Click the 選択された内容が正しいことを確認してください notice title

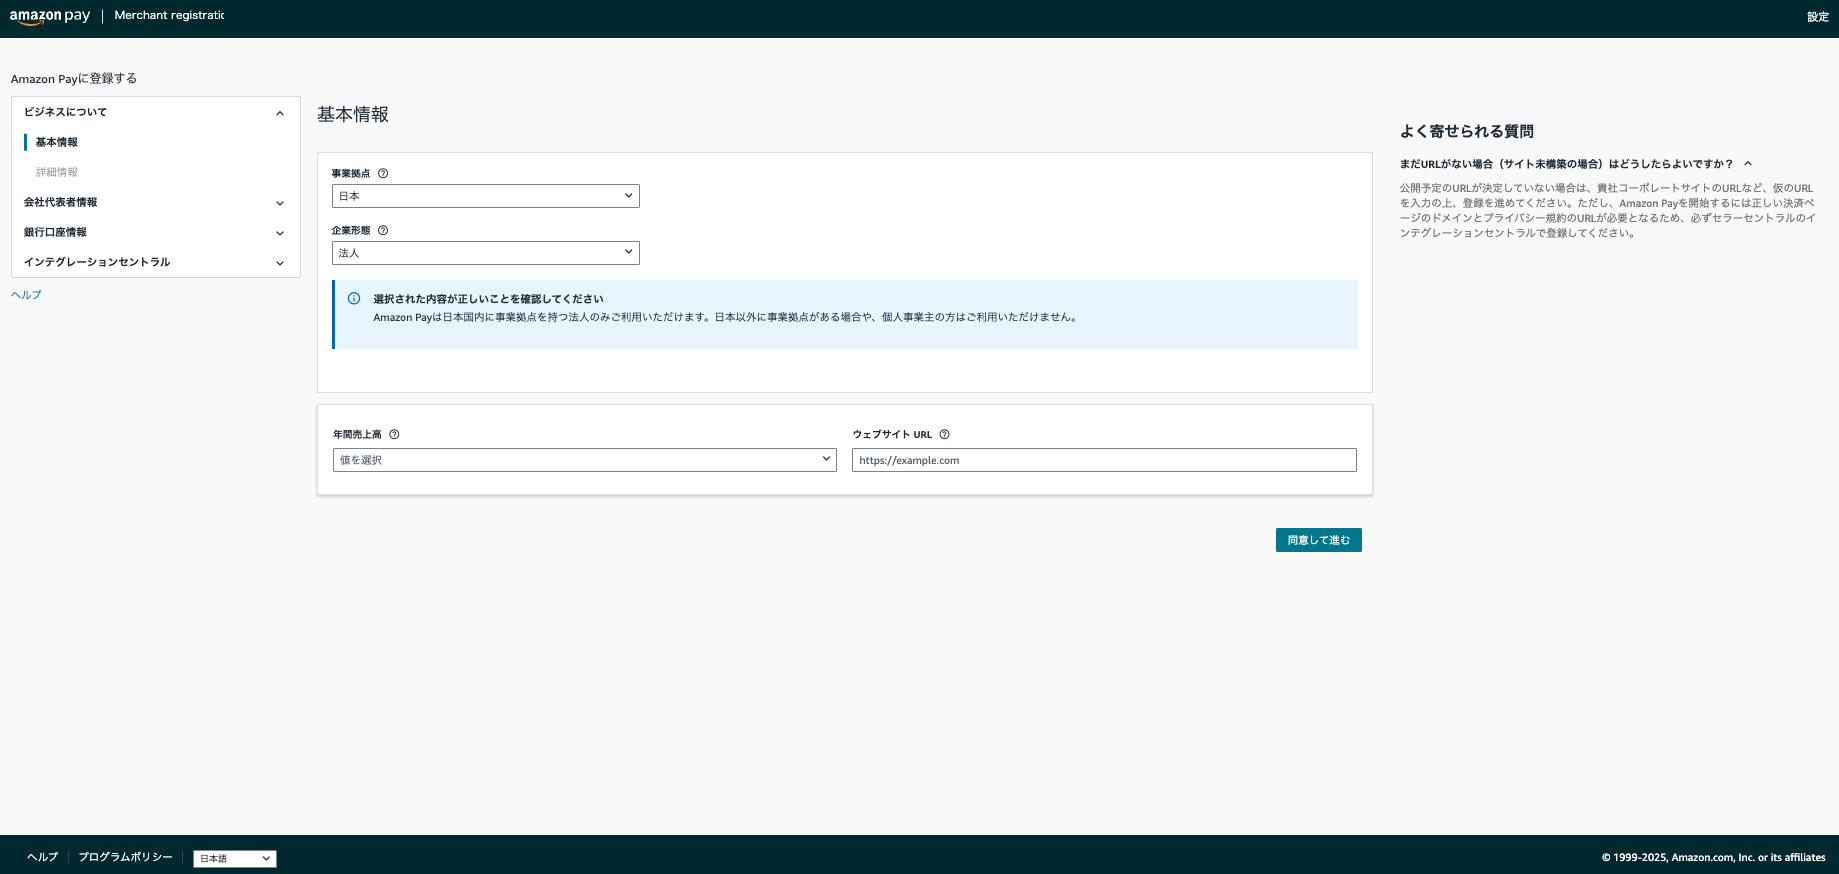tap(488, 299)
